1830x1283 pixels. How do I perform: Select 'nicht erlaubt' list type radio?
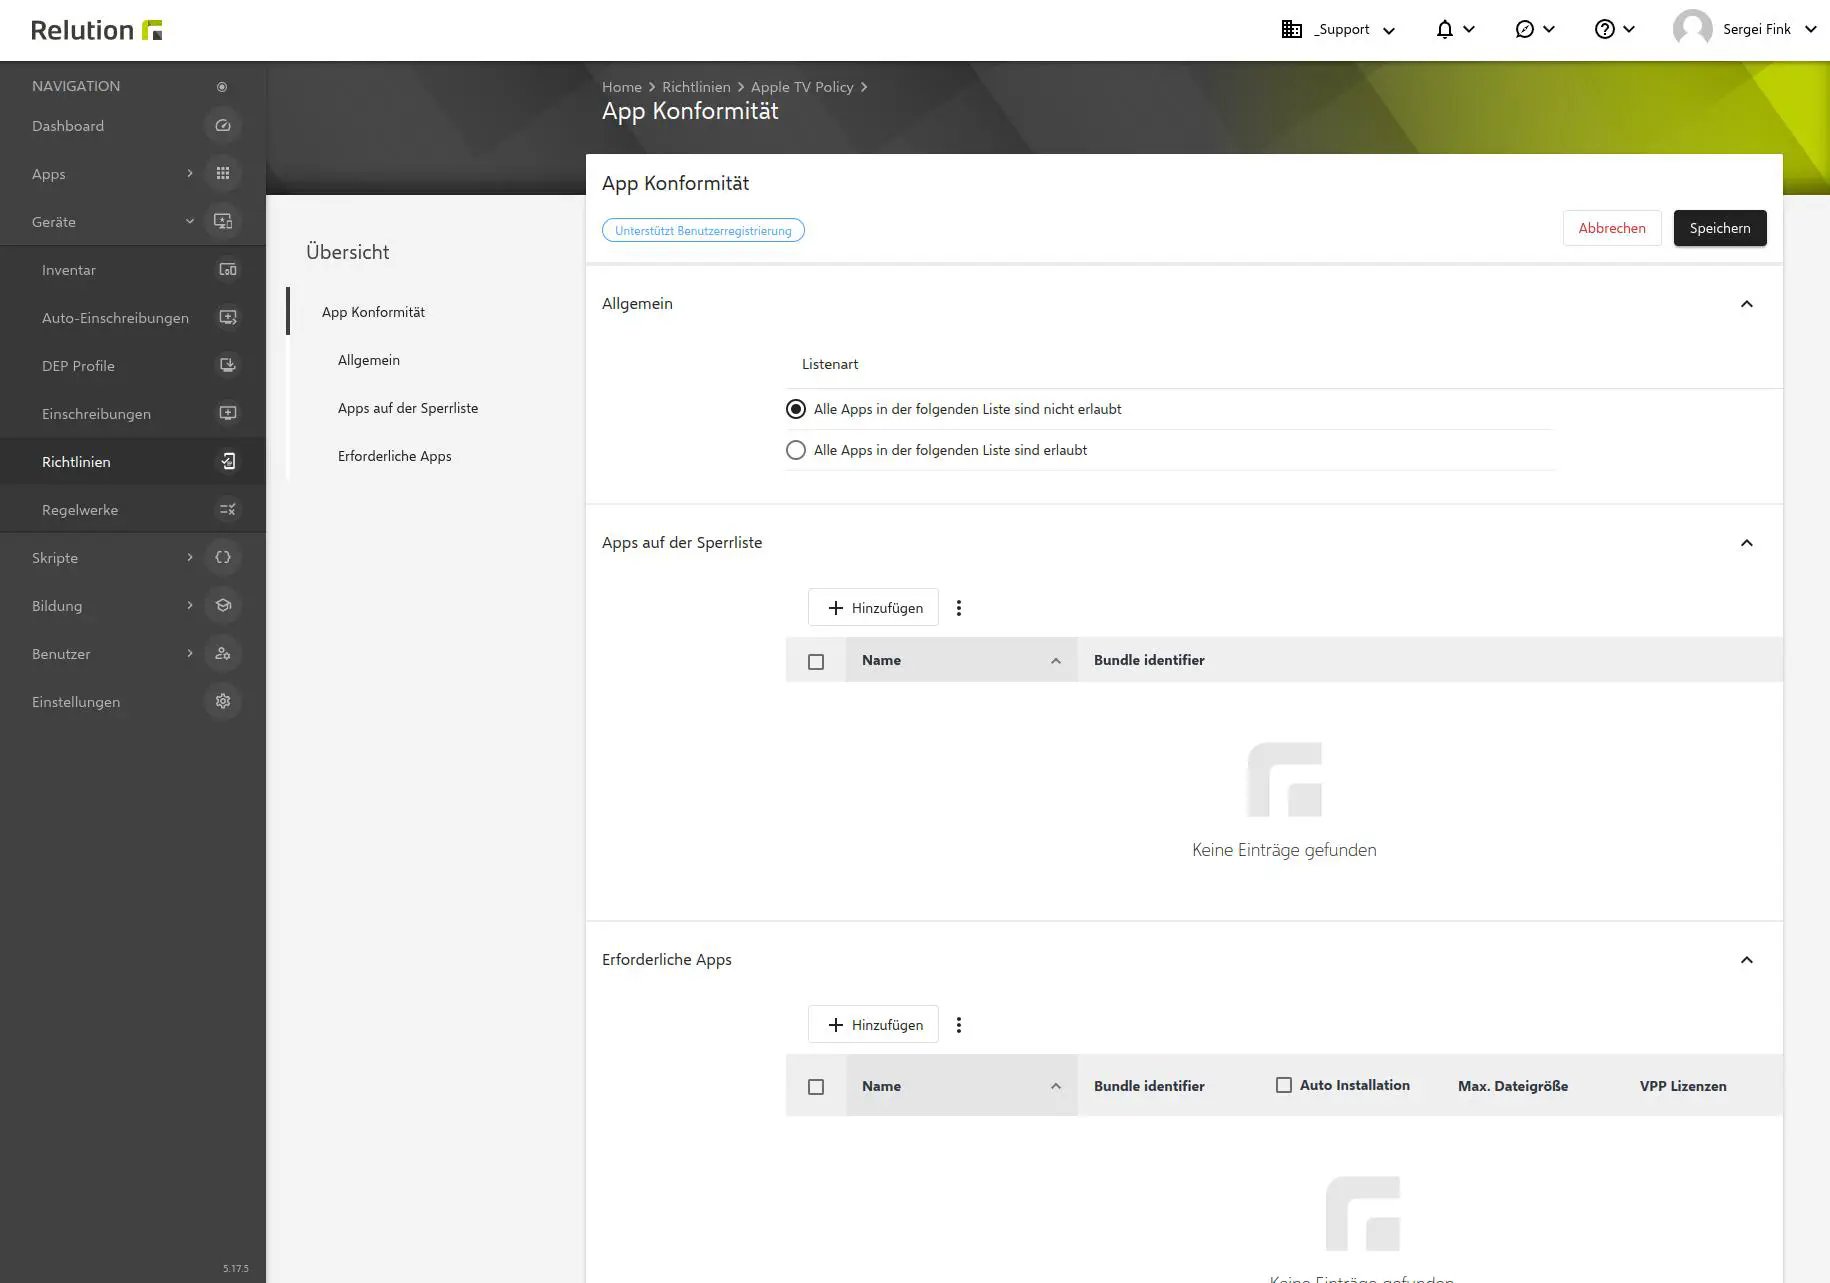[x=796, y=409]
